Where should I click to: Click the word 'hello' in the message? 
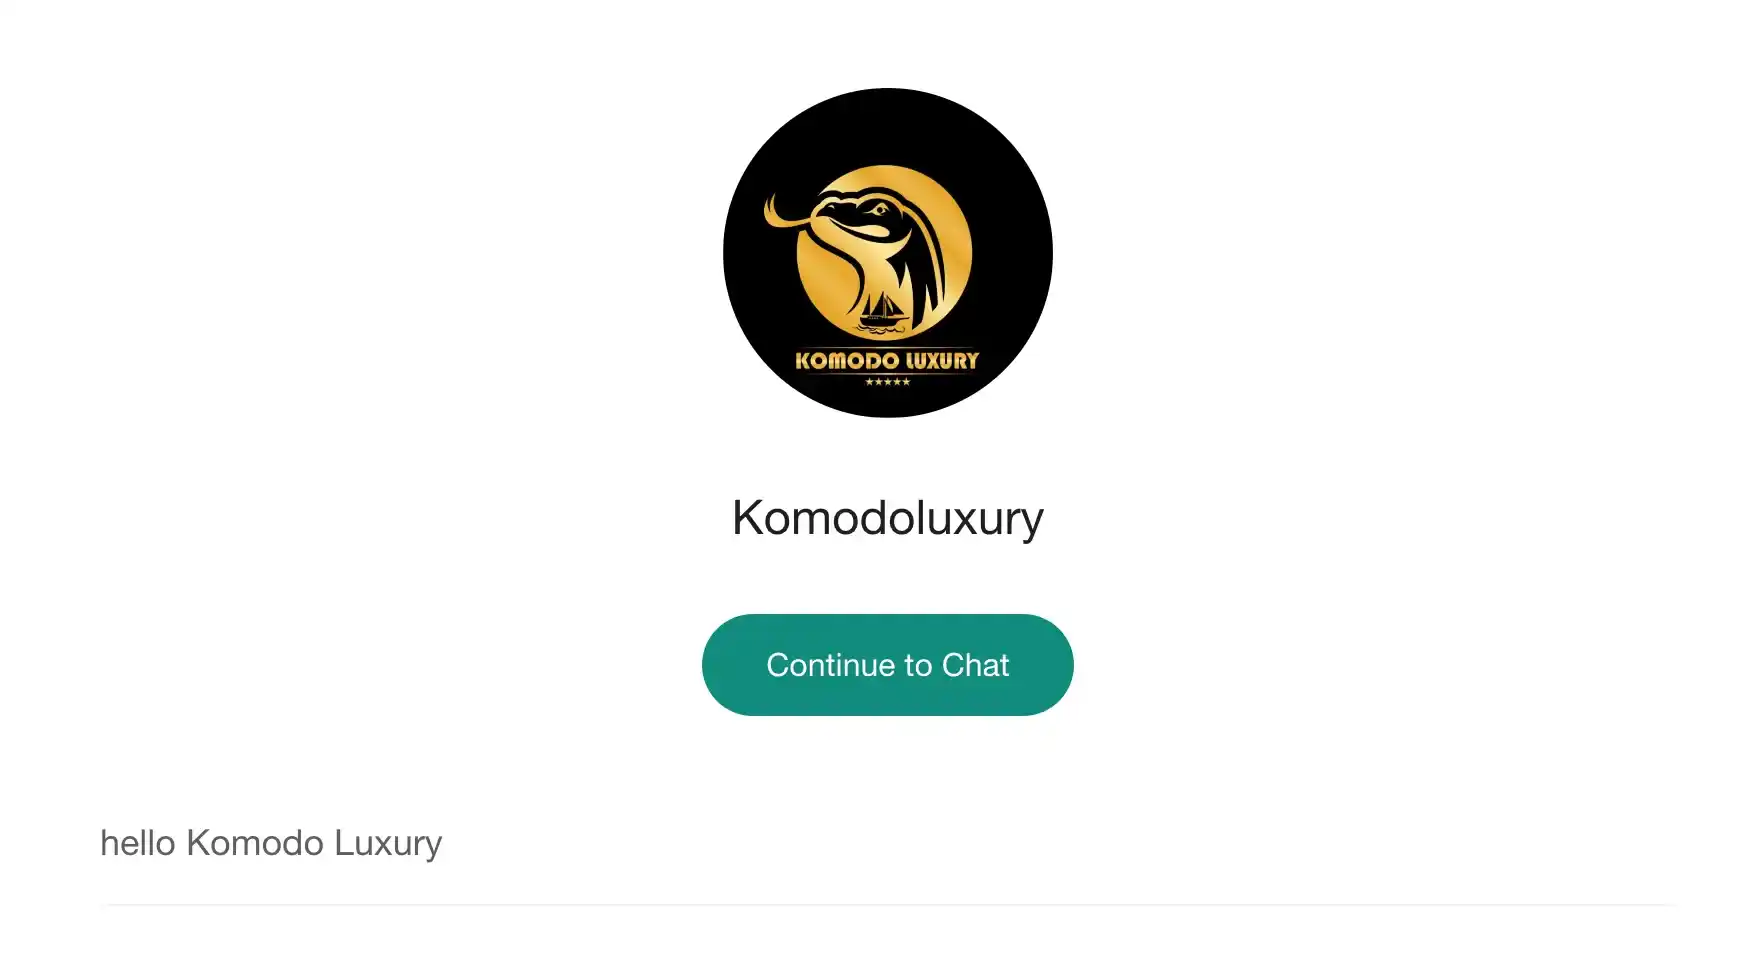[x=138, y=843]
